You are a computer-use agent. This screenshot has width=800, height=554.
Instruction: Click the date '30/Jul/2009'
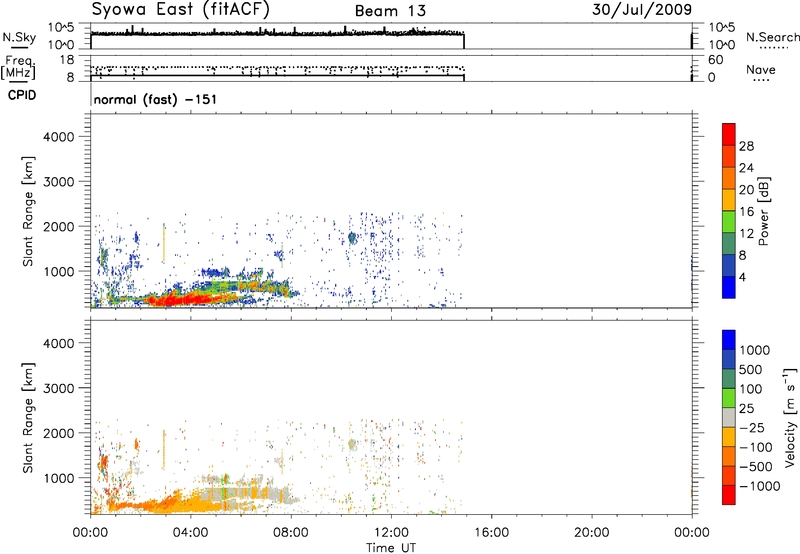(642, 9)
